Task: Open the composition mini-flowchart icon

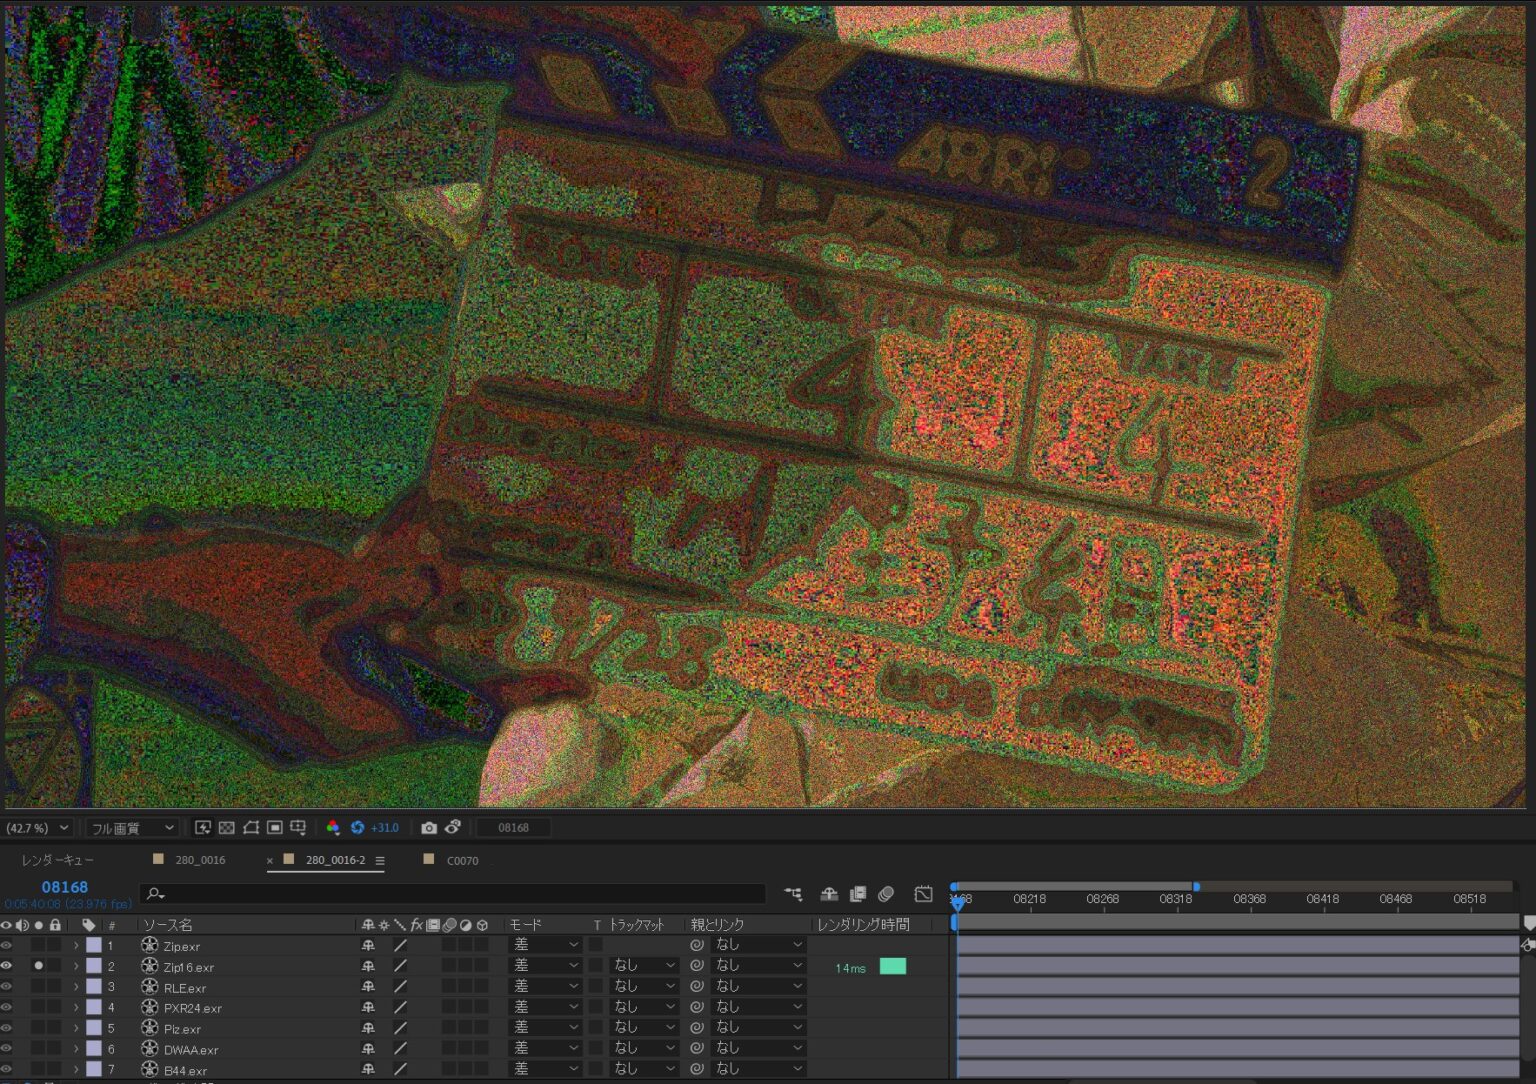Action: pyautogui.click(x=793, y=894)
